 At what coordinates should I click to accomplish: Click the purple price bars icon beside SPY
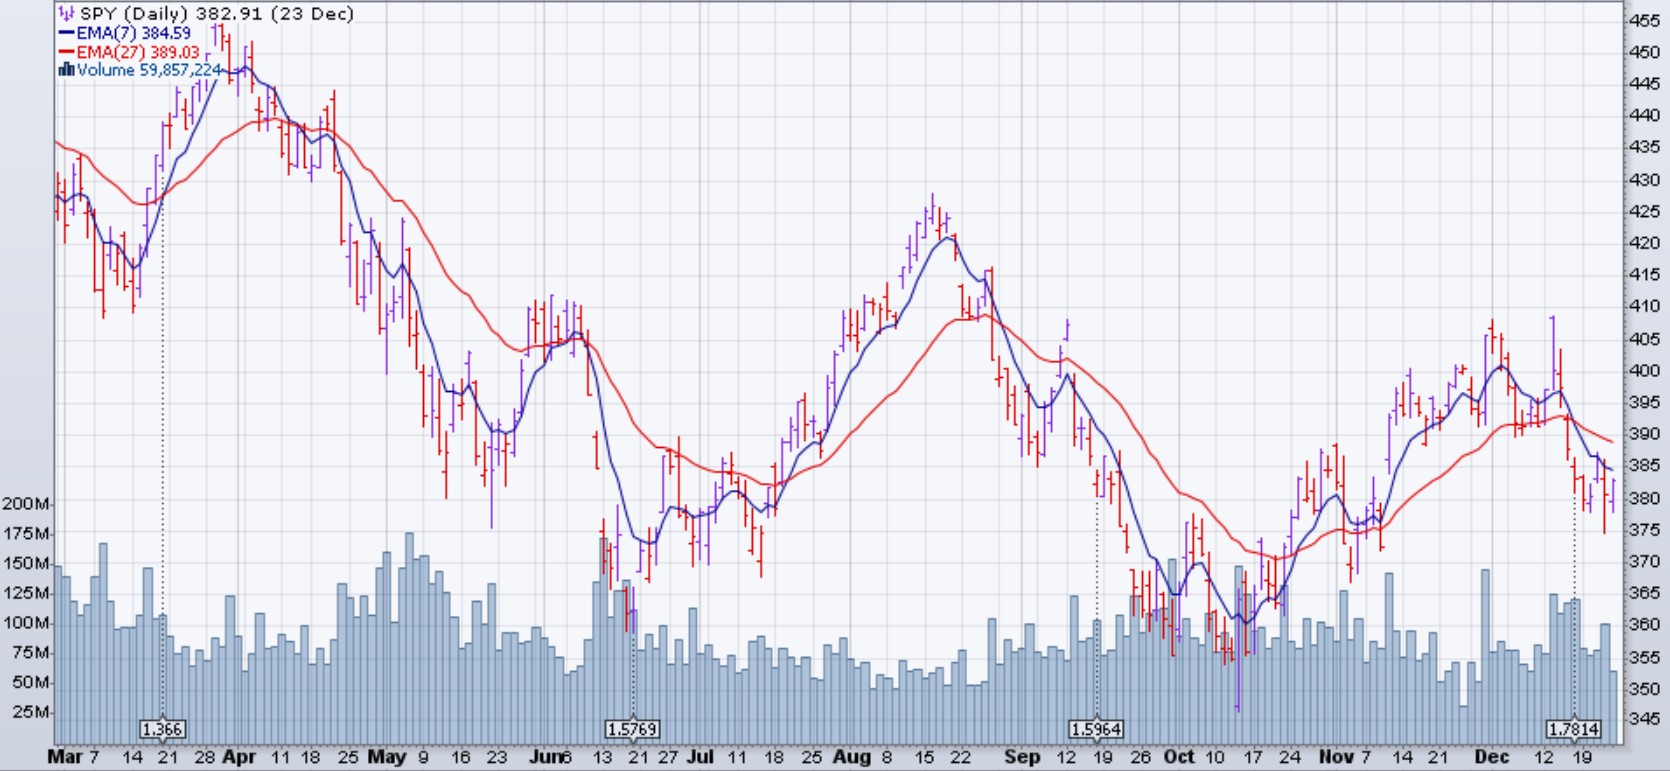pyautogui.click(x=66, y=14)
